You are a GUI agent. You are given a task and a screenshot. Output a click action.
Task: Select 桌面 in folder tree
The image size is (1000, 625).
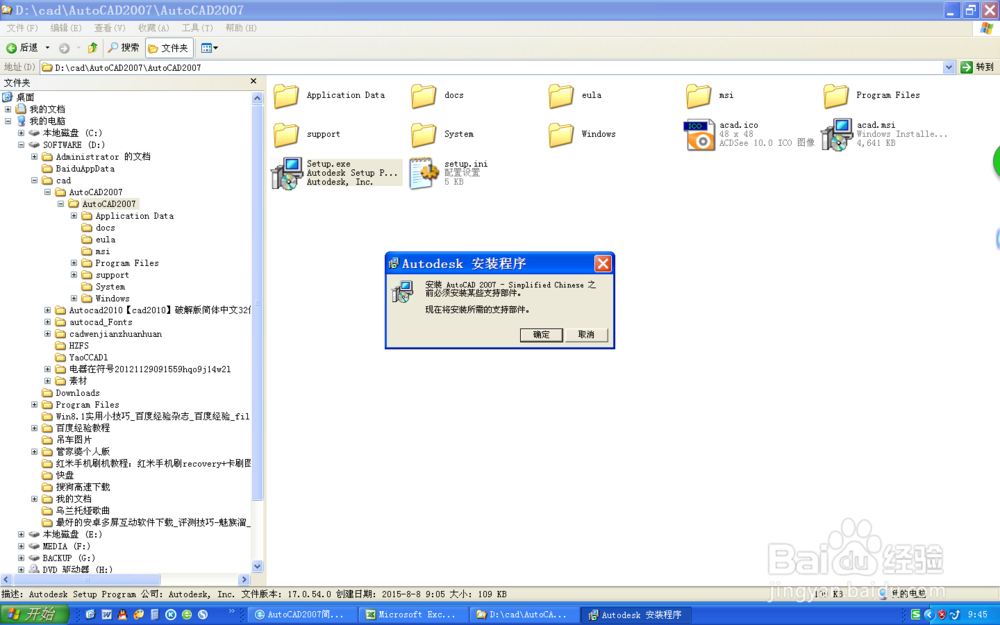(x=25, y=98)
